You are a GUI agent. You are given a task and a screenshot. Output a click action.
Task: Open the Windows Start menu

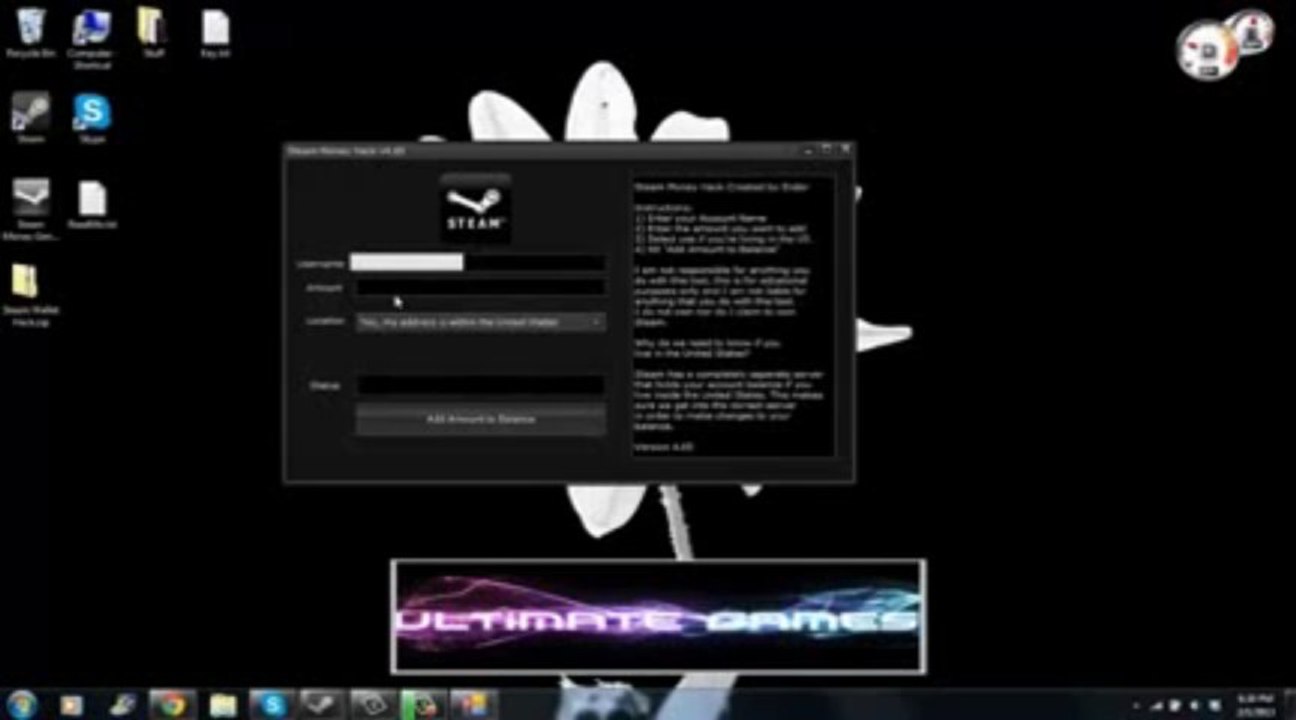[x=22, y=704]
